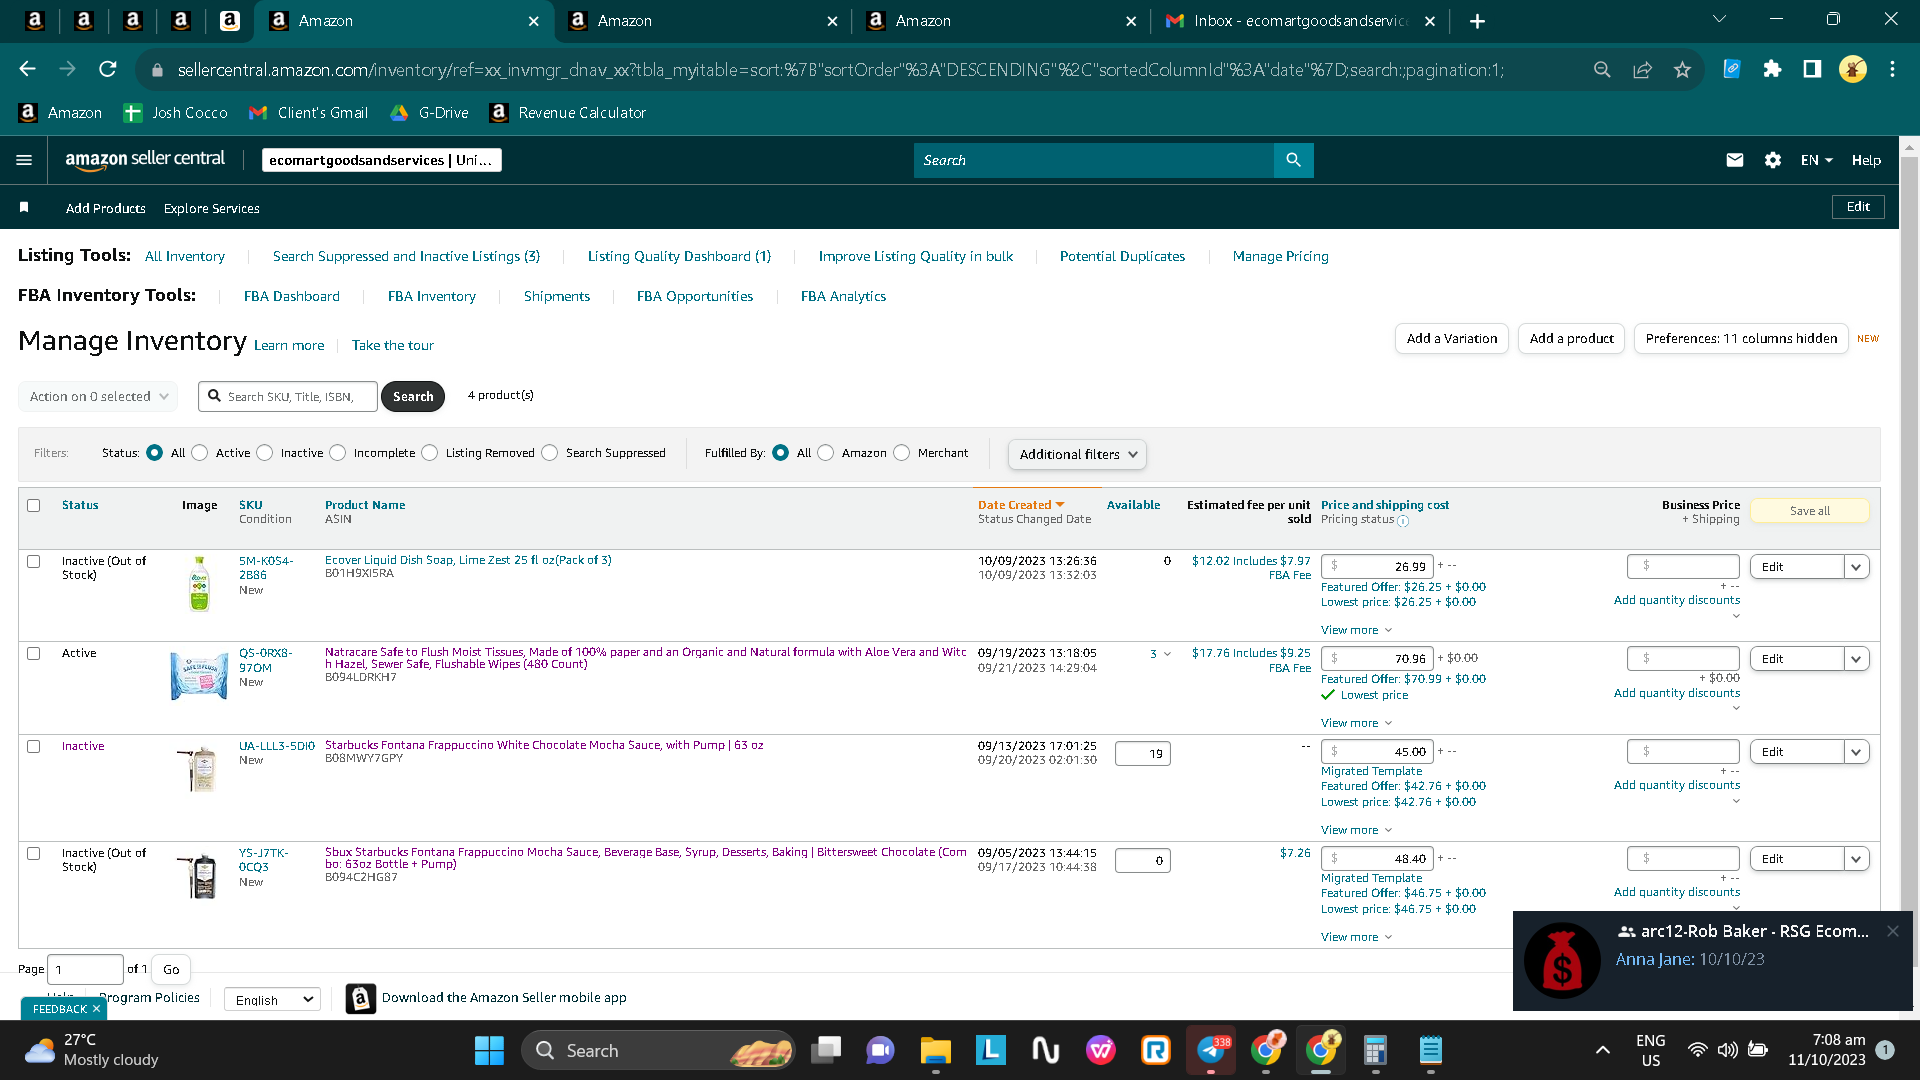Screen dimensions: 1920x1080
Task: Open Natracare product thumbnail image
Action: tap(199, 675)
